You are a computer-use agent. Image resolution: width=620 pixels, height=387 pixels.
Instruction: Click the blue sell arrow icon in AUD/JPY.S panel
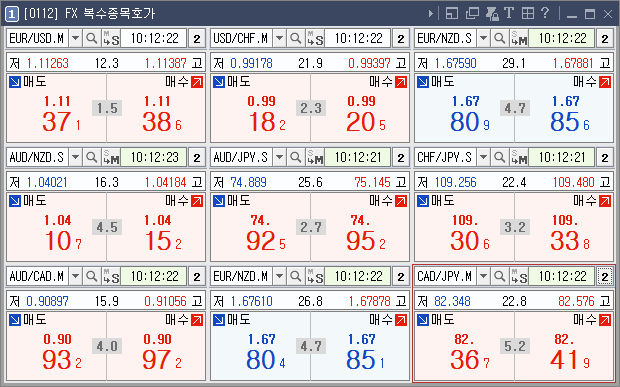[219, 201]
